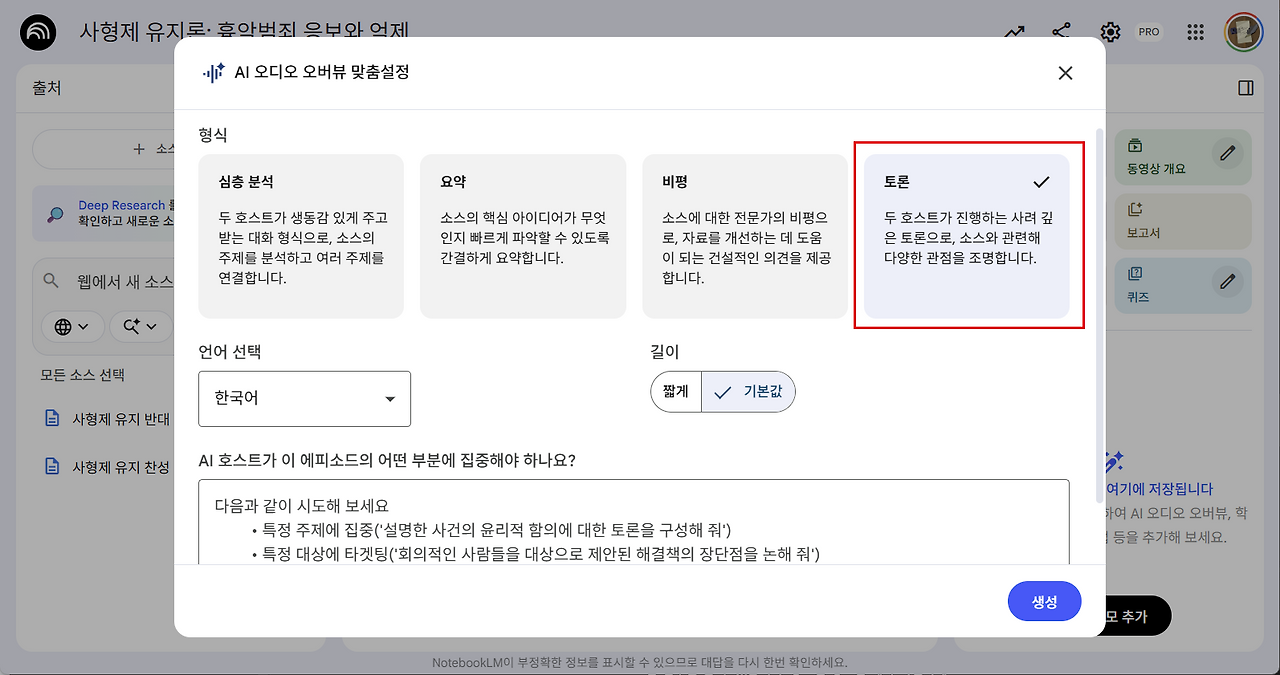This screenshot has height=675, width=1280.
Task: Select the 심층 분석 format card
Action: pyautogui.click(x=301, y=236)
